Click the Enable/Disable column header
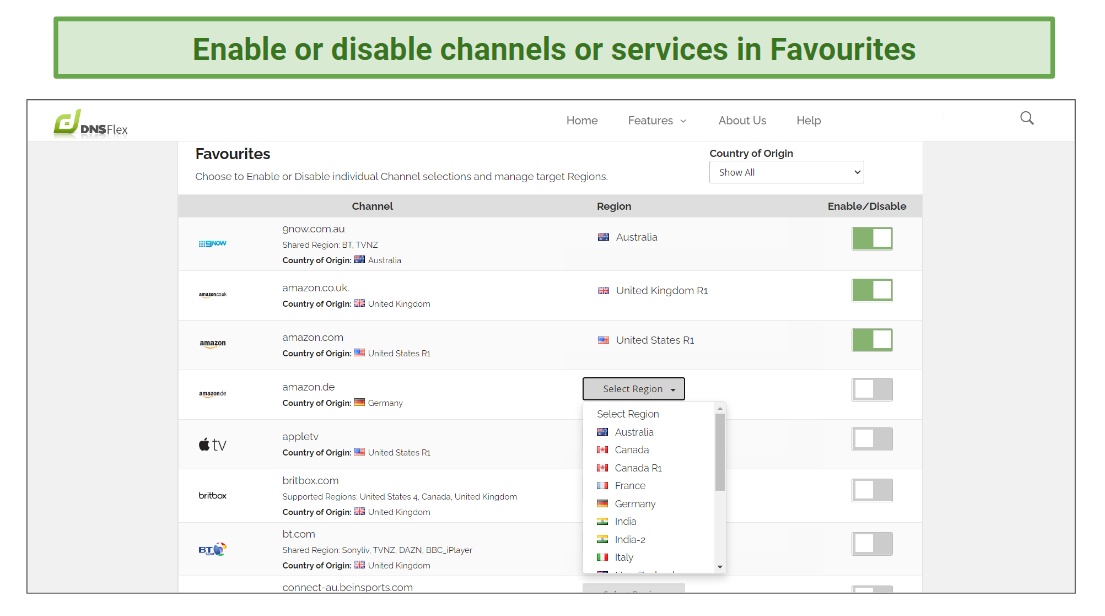Image resolution: width=1105 pixels, height=616 pixels. [866, 207]
